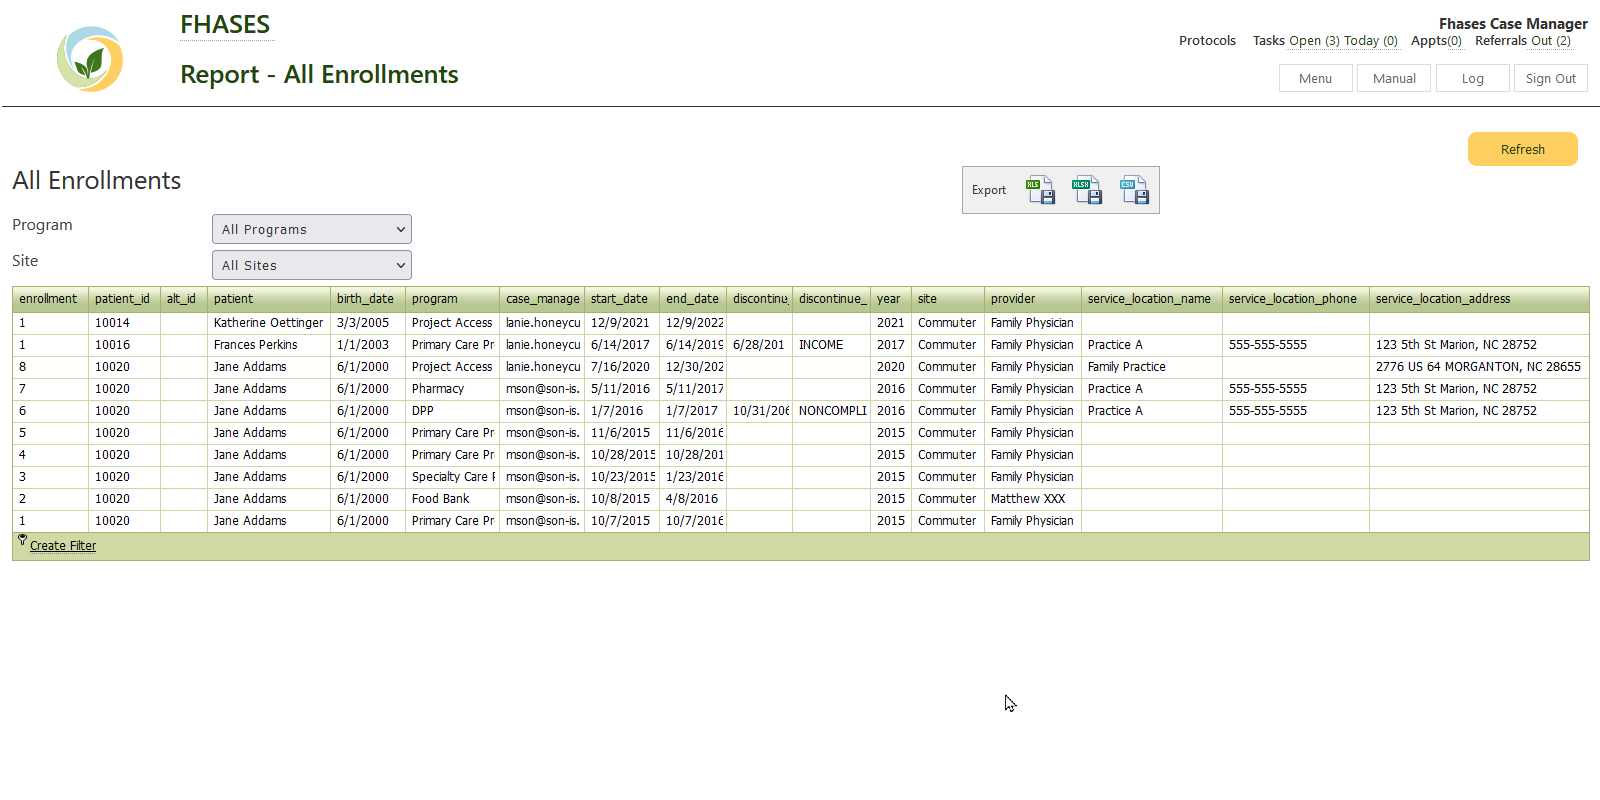Open the Log button
Viewport: 1600px width, 800px height.
(1472, 78)
